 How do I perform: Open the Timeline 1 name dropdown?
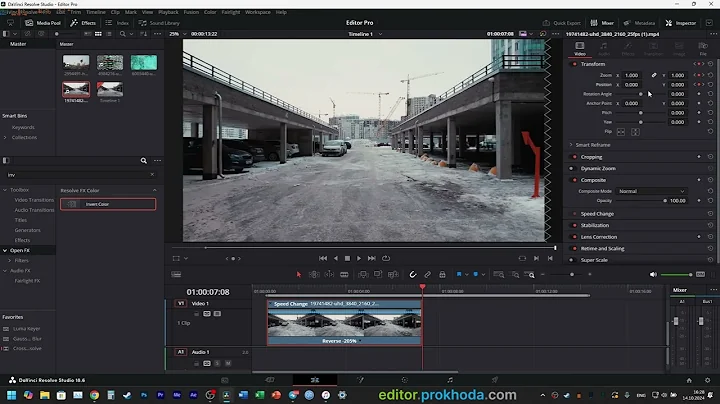click(x=365, y=34)
